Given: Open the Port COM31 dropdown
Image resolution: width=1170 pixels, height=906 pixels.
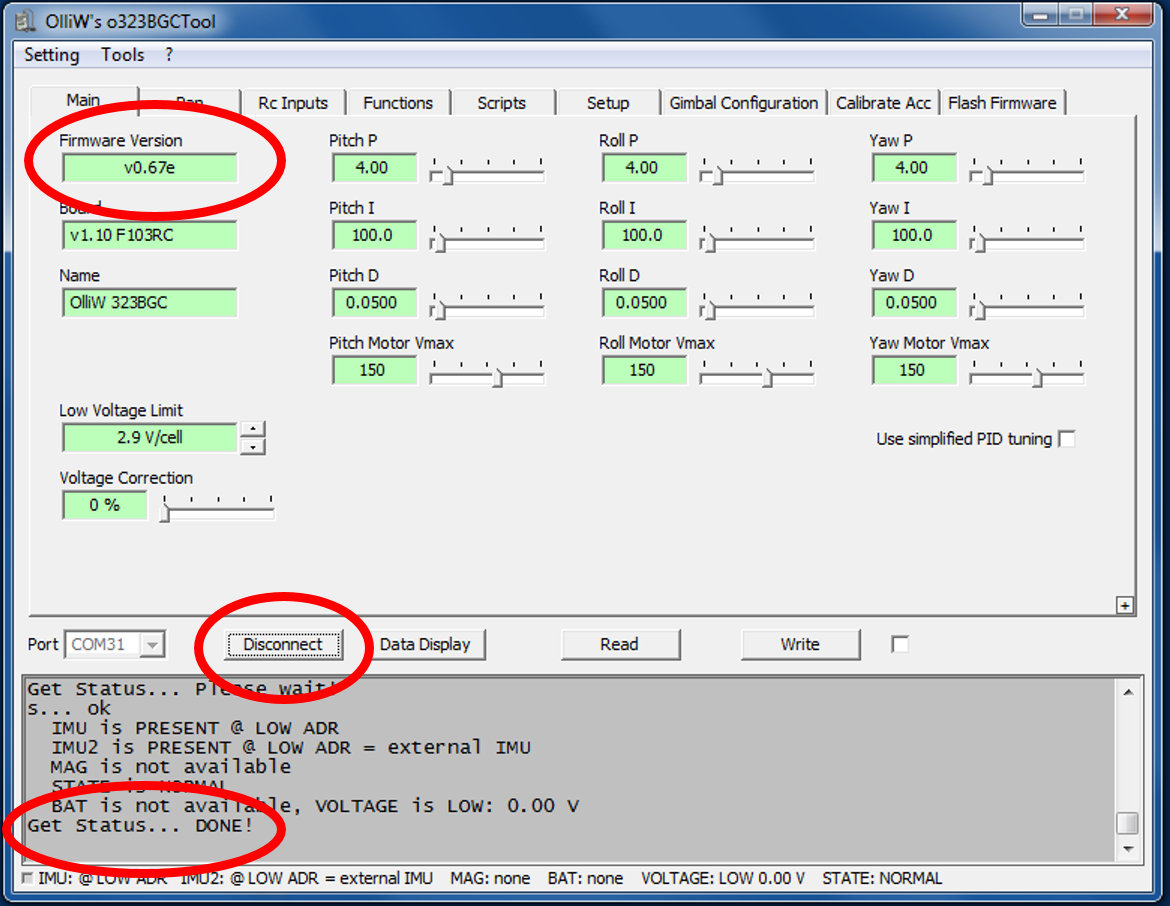Looking at the screenshot, I should point(152,645).
